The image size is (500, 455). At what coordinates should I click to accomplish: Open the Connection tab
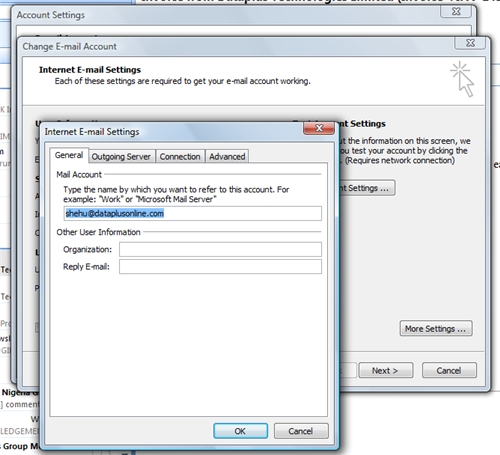180,156
